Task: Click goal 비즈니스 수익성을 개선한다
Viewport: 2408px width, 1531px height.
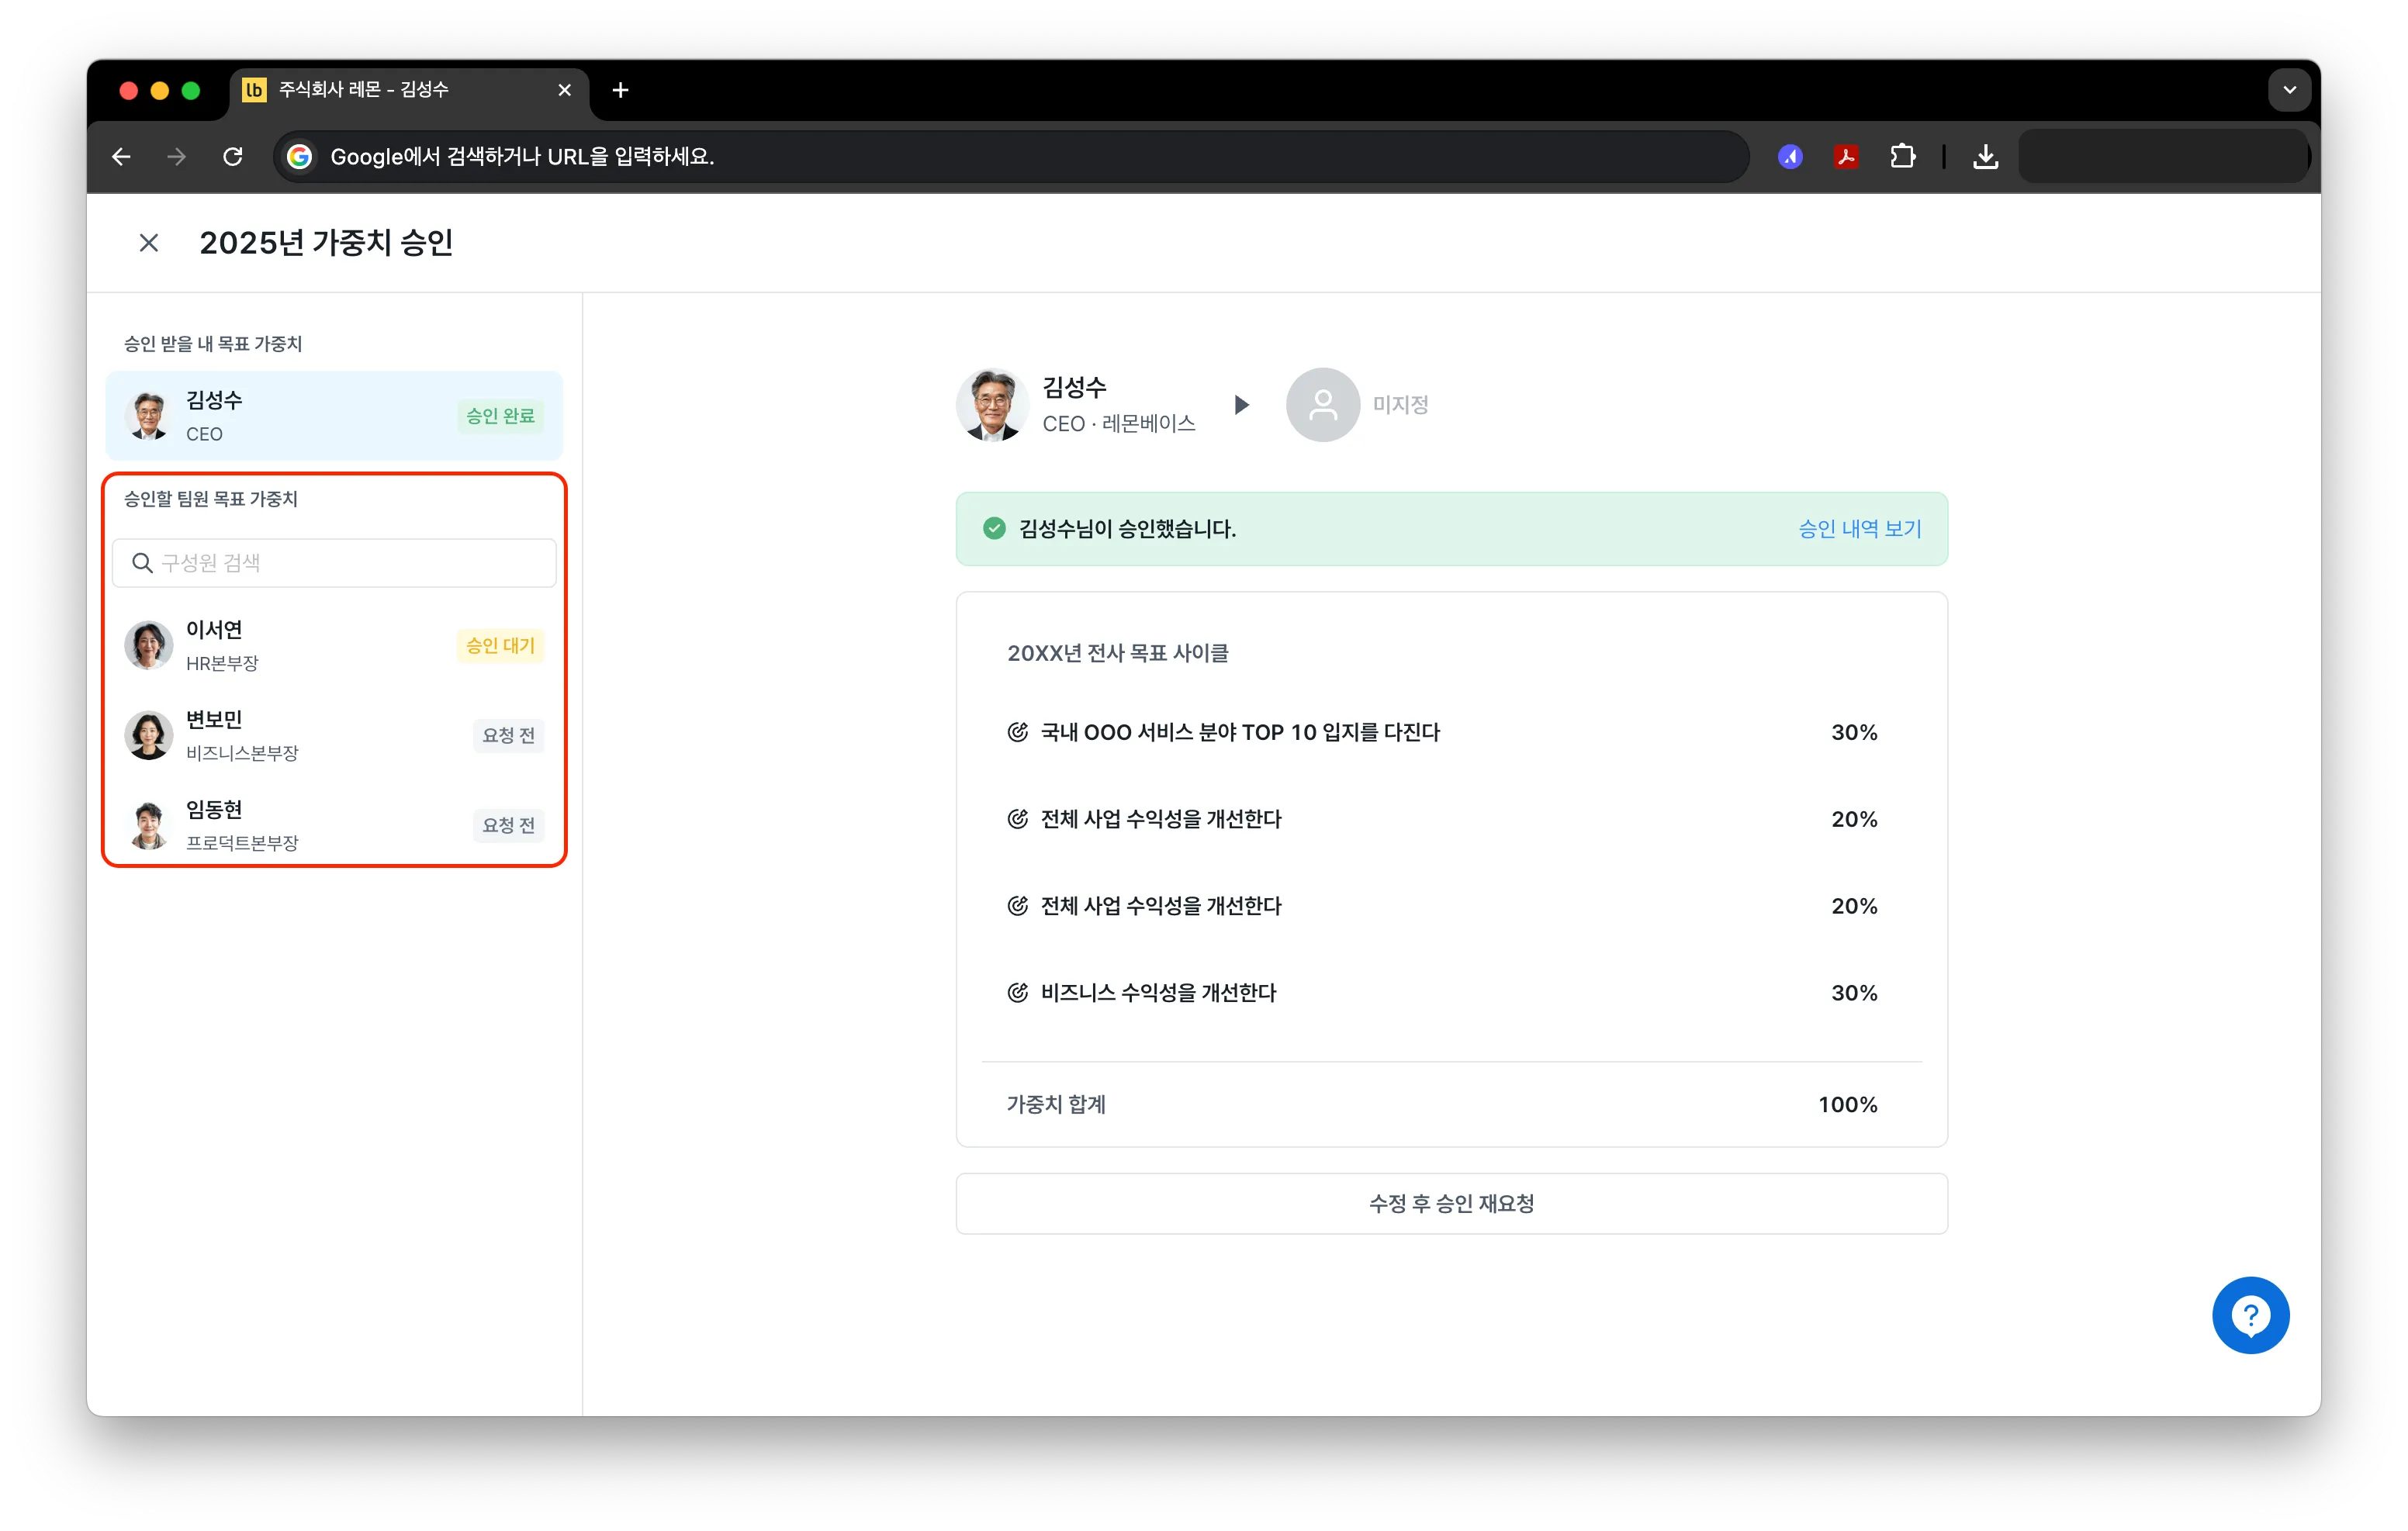Action: click(x=1158, y=993)
